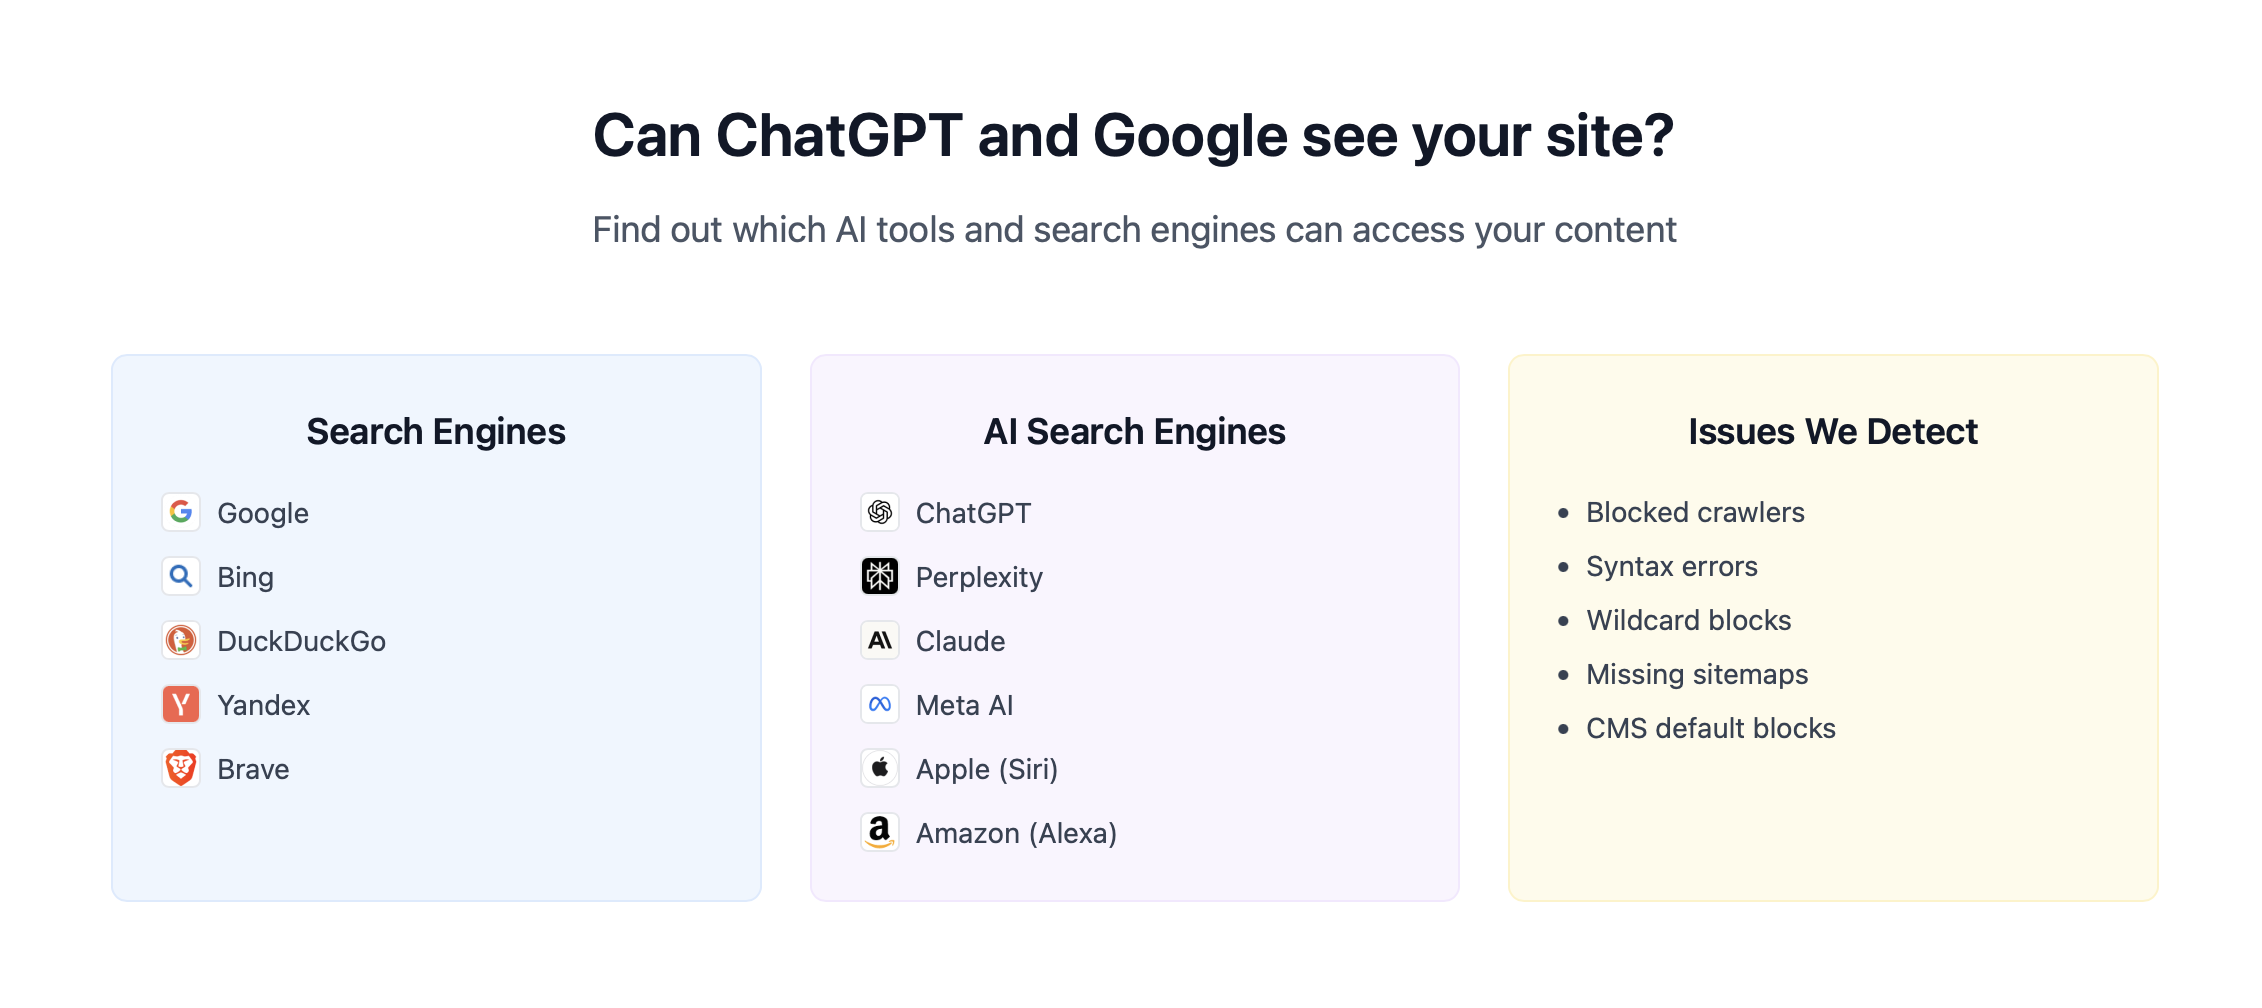Click the Claude Anthropic icon
Viewport: 2262px width, 1008px height.
tap(880, 640)
